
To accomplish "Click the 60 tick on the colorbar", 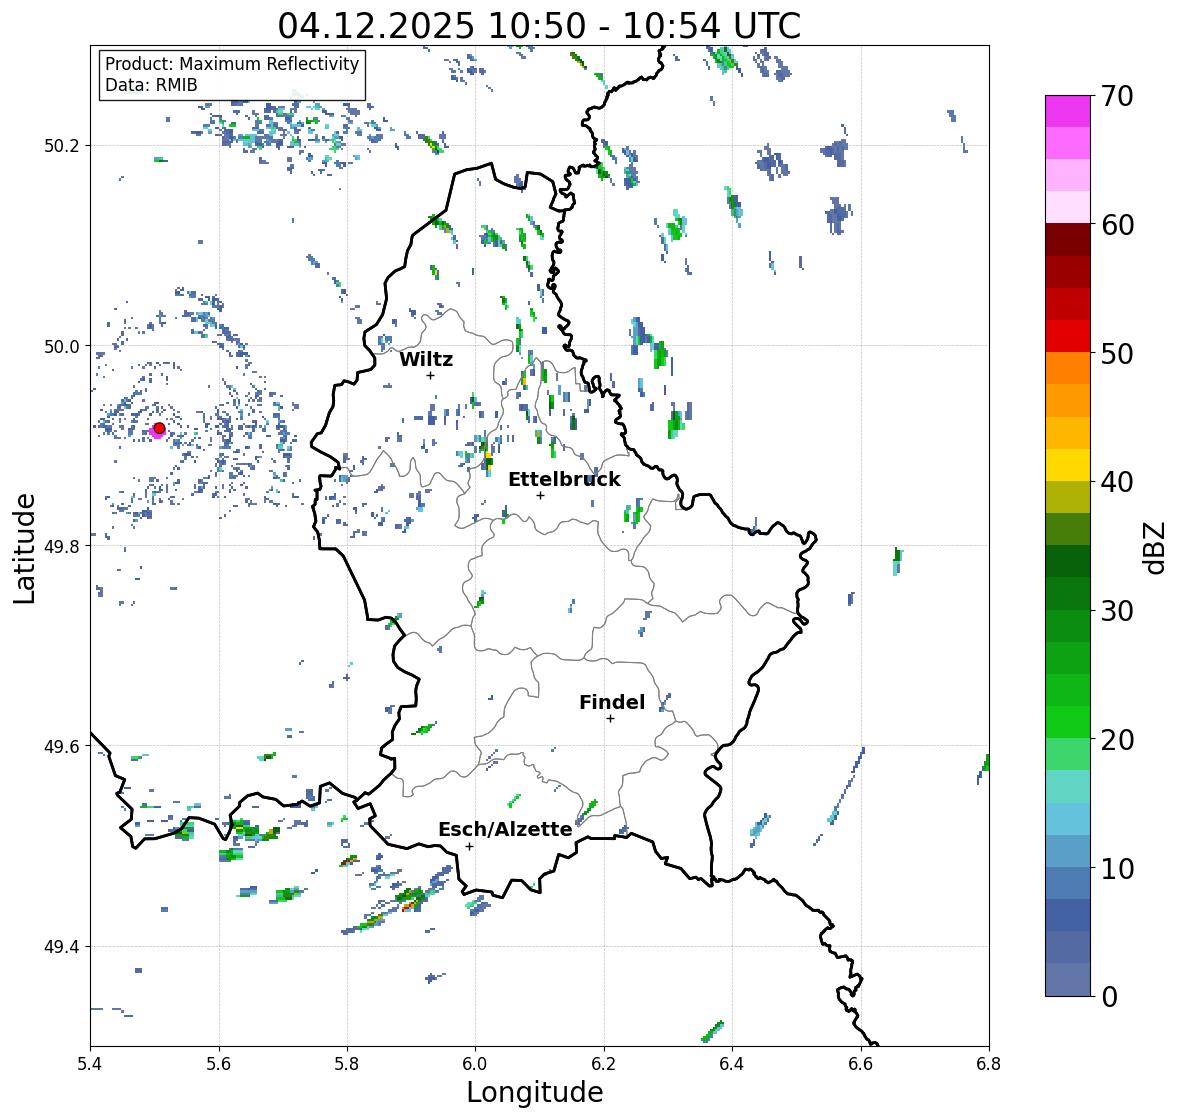I will pos(1117,225).
